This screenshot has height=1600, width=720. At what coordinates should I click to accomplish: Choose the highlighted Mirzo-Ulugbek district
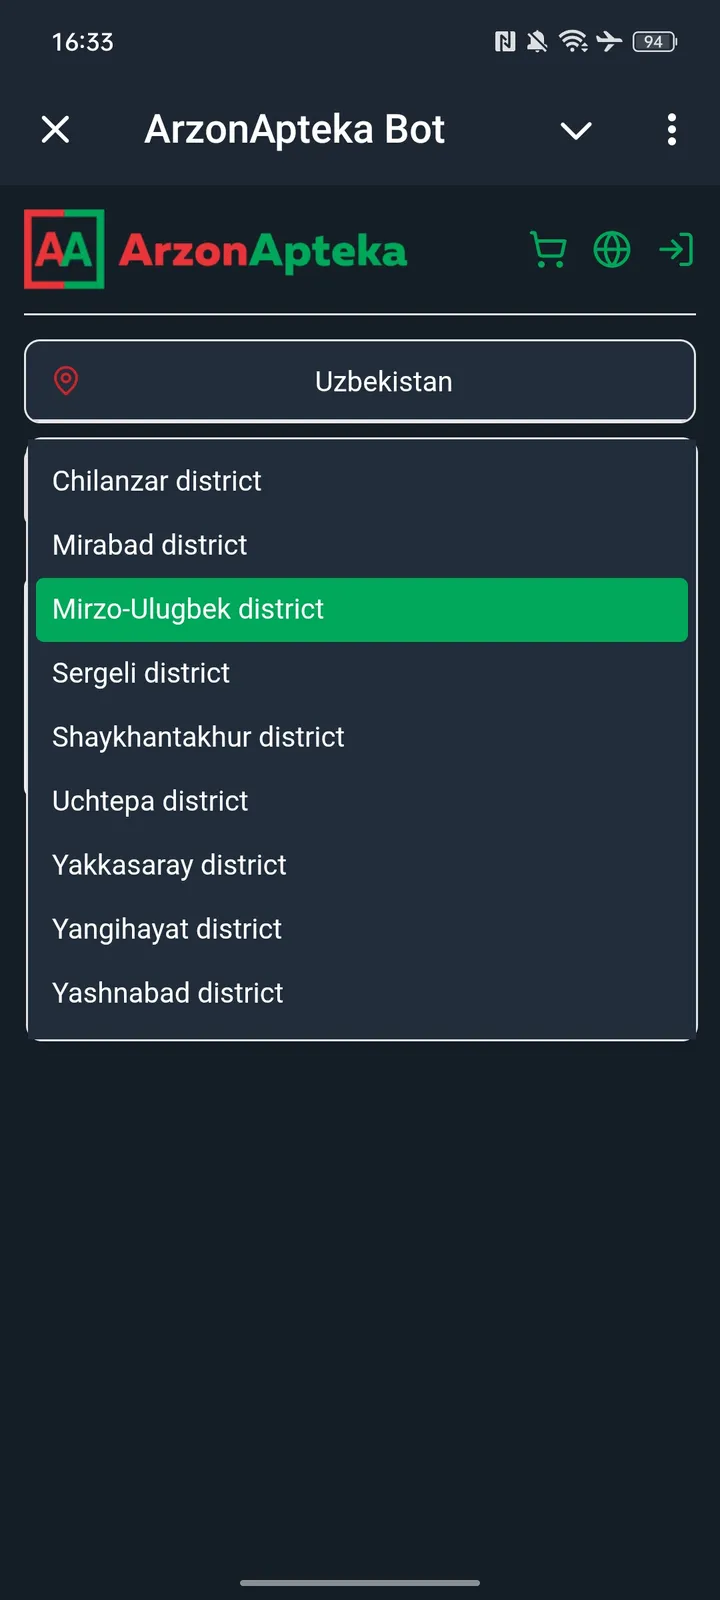tap(188, 609)
